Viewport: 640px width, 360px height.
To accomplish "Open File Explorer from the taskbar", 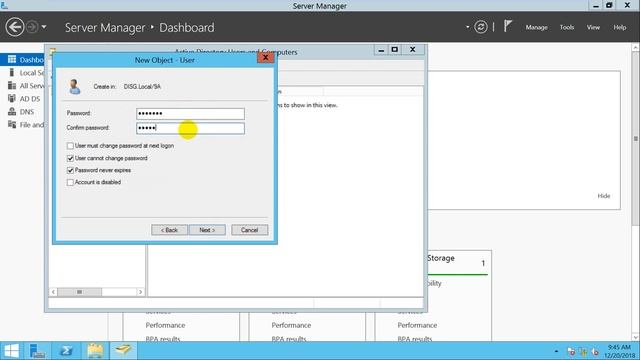I will click(95, 351).
